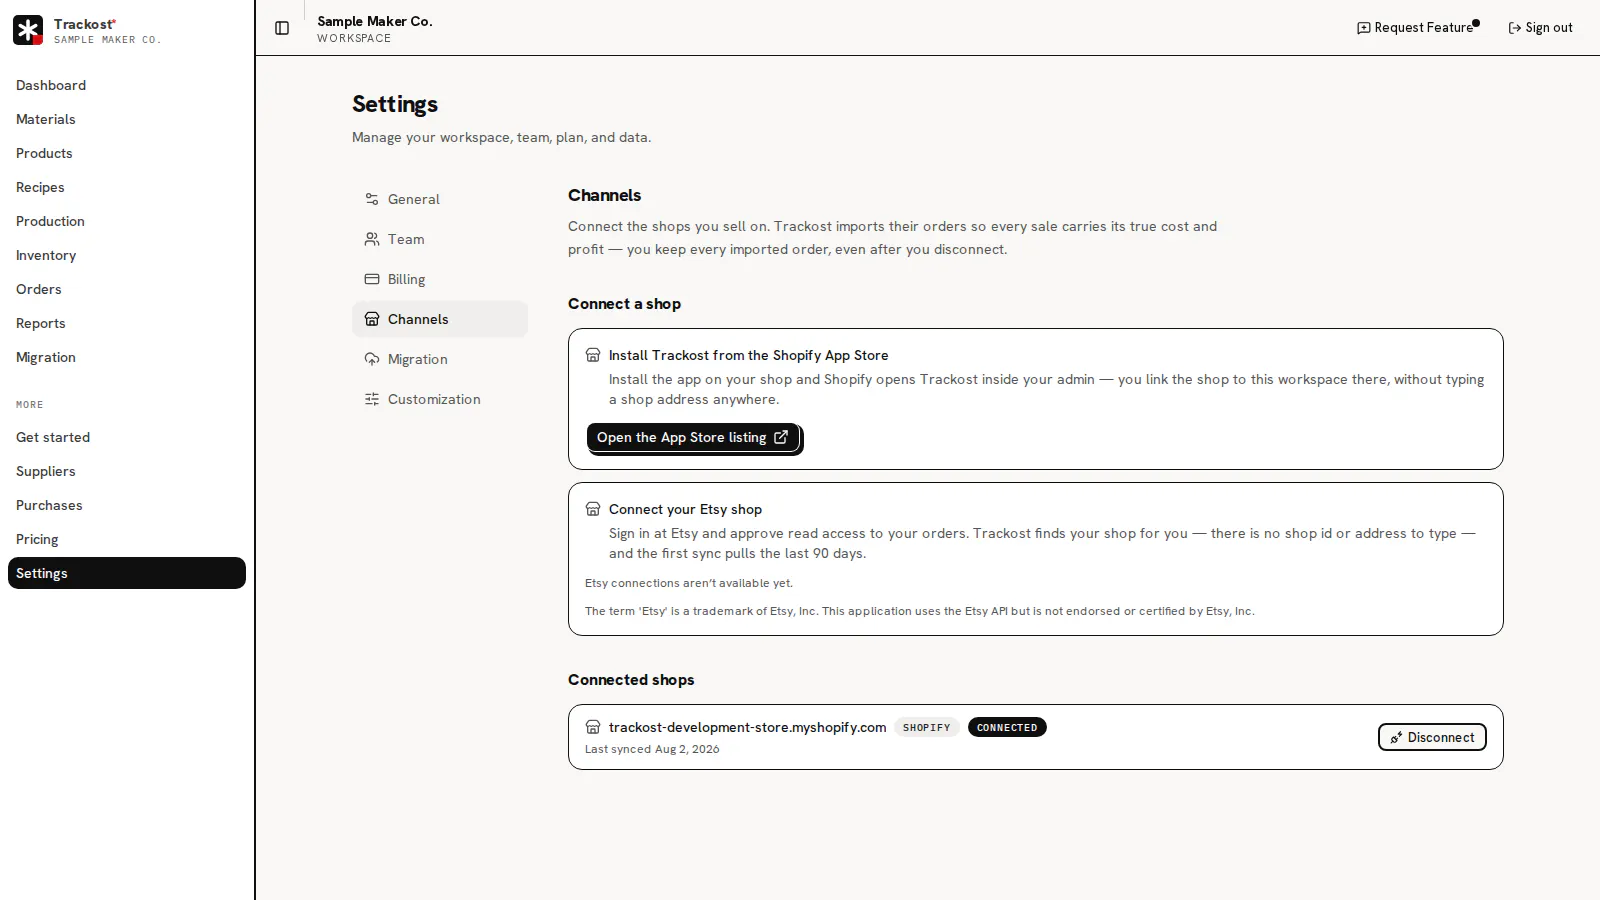Toggle the sidebar panel icon
1600x900 pixels.
[282, 28]
